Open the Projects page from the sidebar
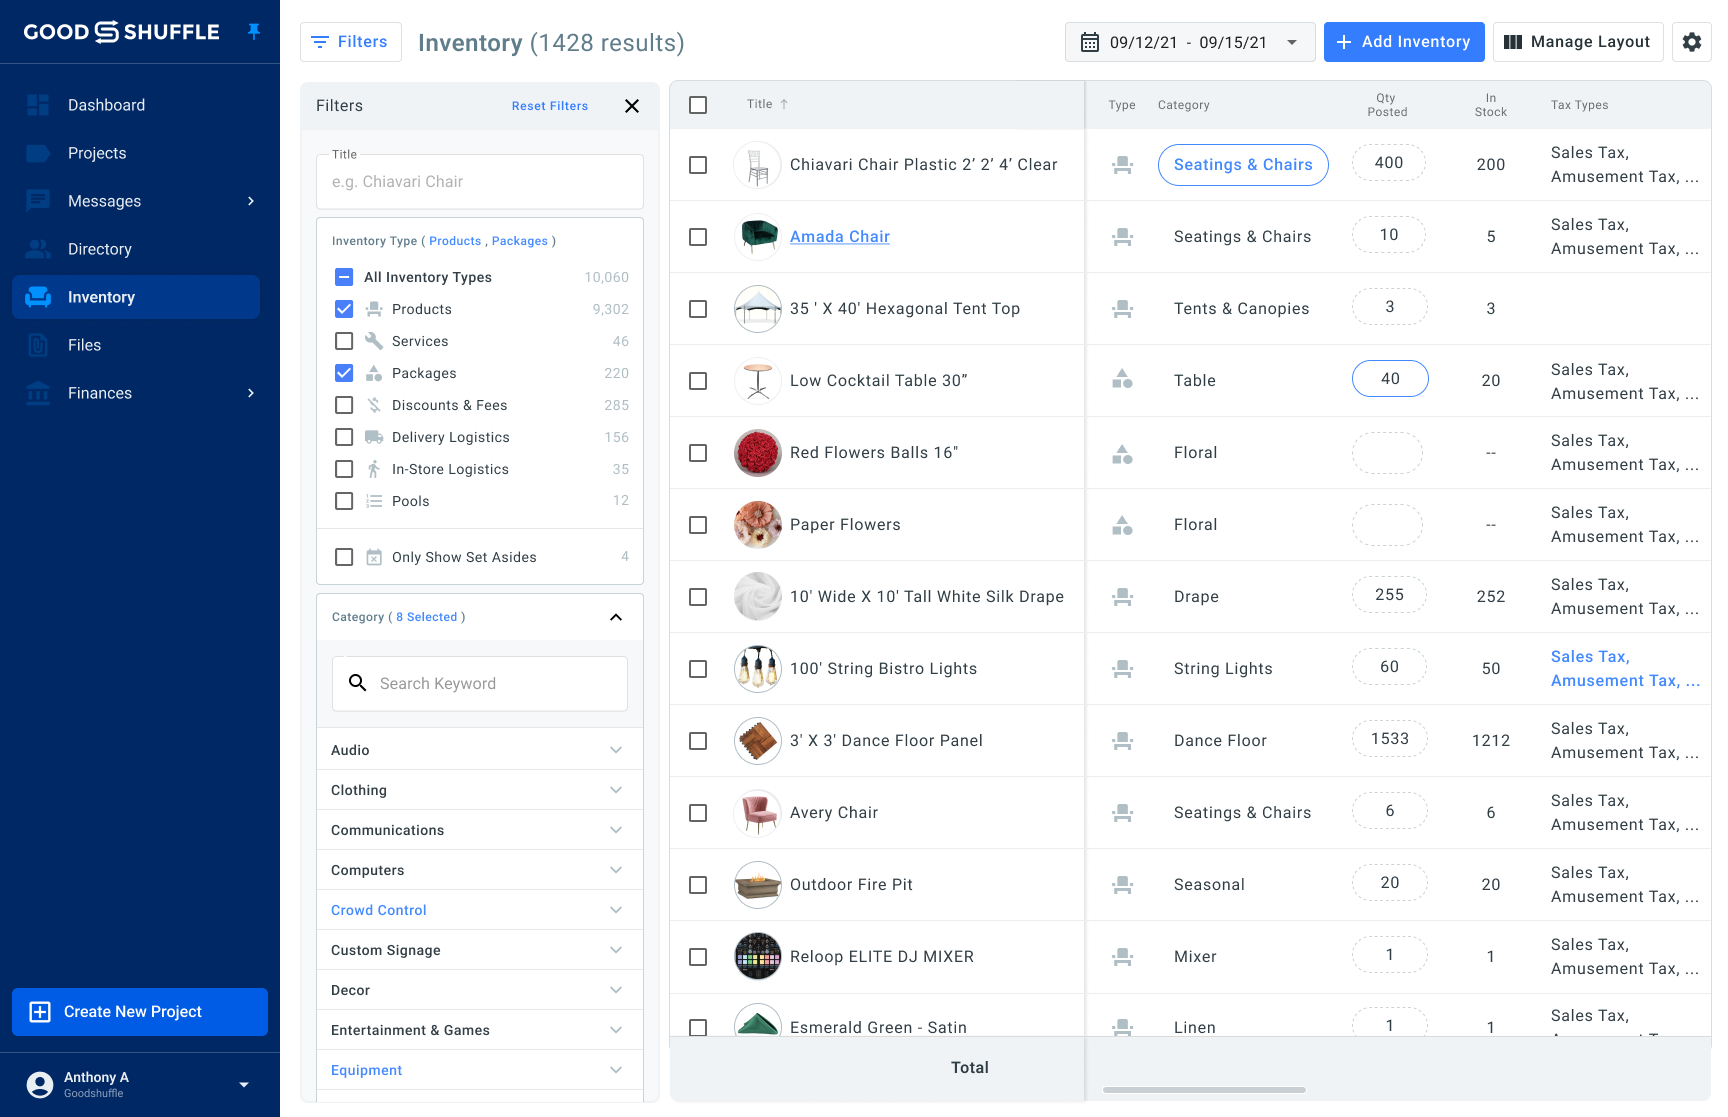 [x=96, y=152]
